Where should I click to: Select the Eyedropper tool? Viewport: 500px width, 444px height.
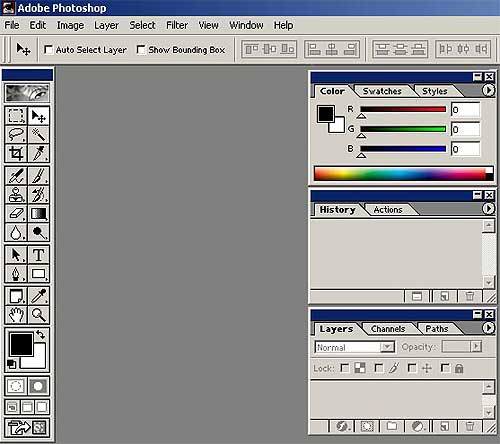[38, 296]
